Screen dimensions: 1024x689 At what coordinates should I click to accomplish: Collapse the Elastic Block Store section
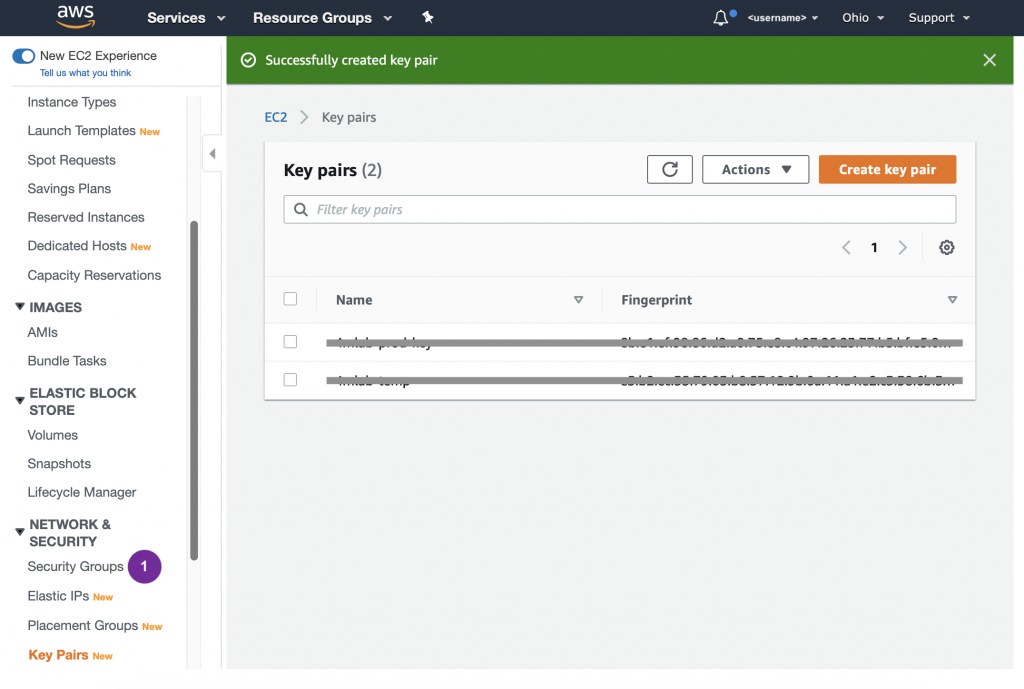coord(20,401)
